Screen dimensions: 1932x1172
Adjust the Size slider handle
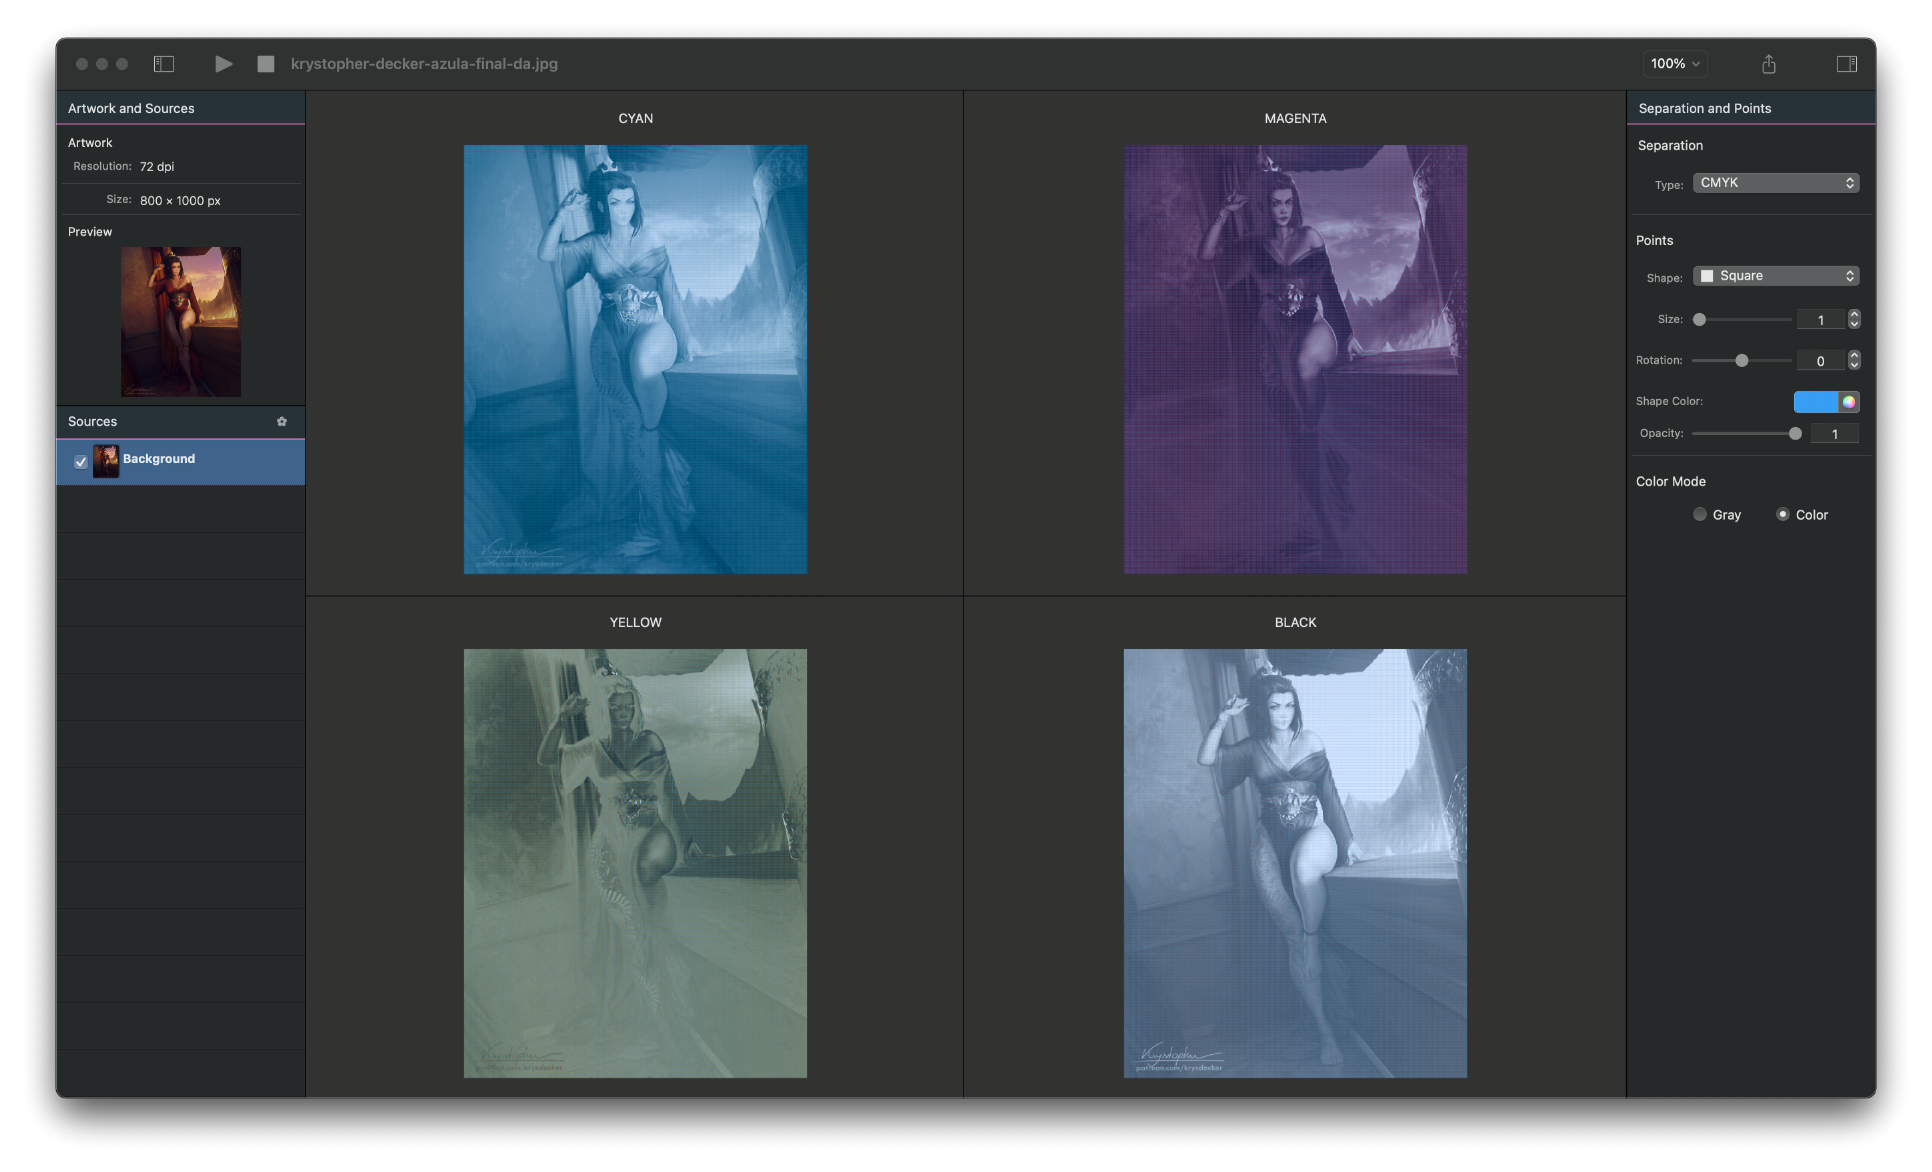1699,320
